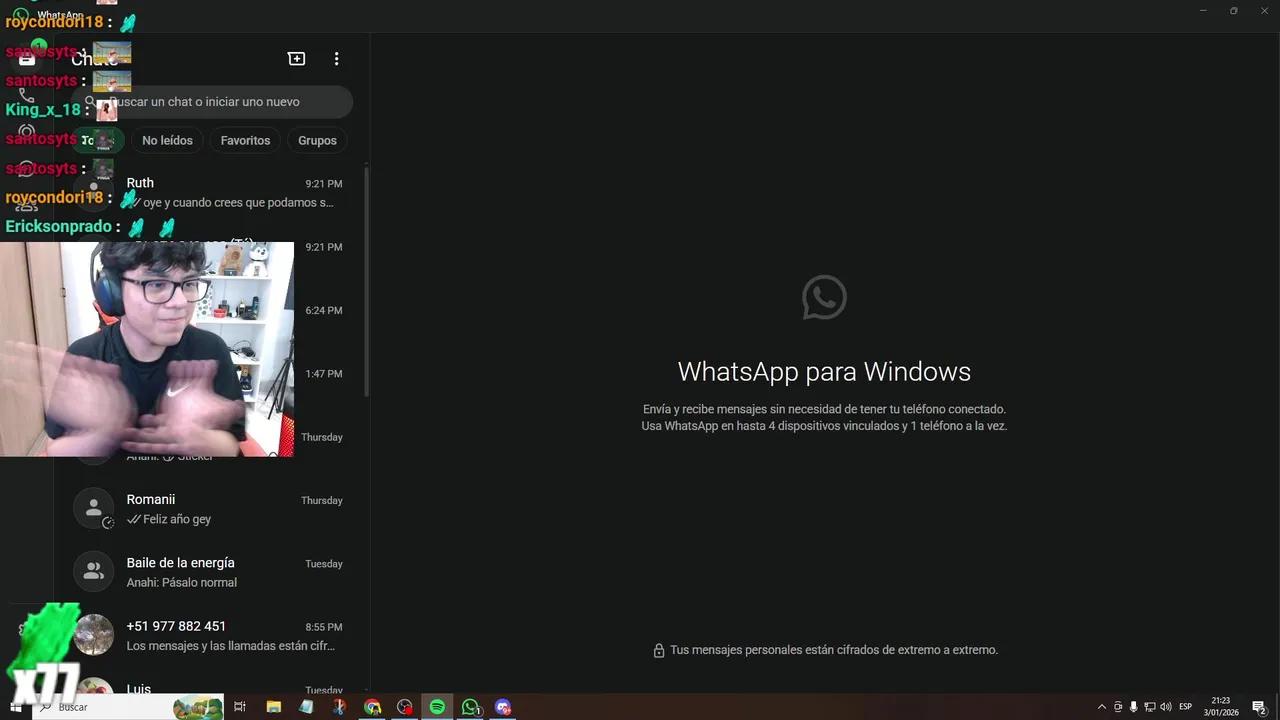Open File Explorer from the taskbar

click(273, 707)
